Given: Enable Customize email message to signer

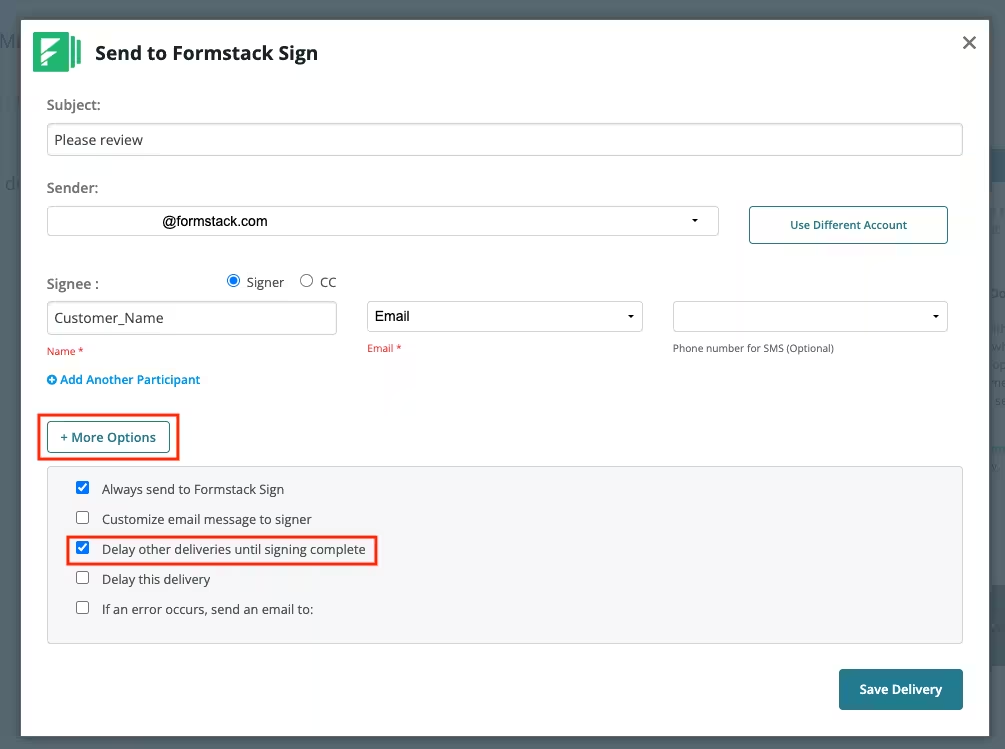Looking at the screenshot, I should (82, 517).
